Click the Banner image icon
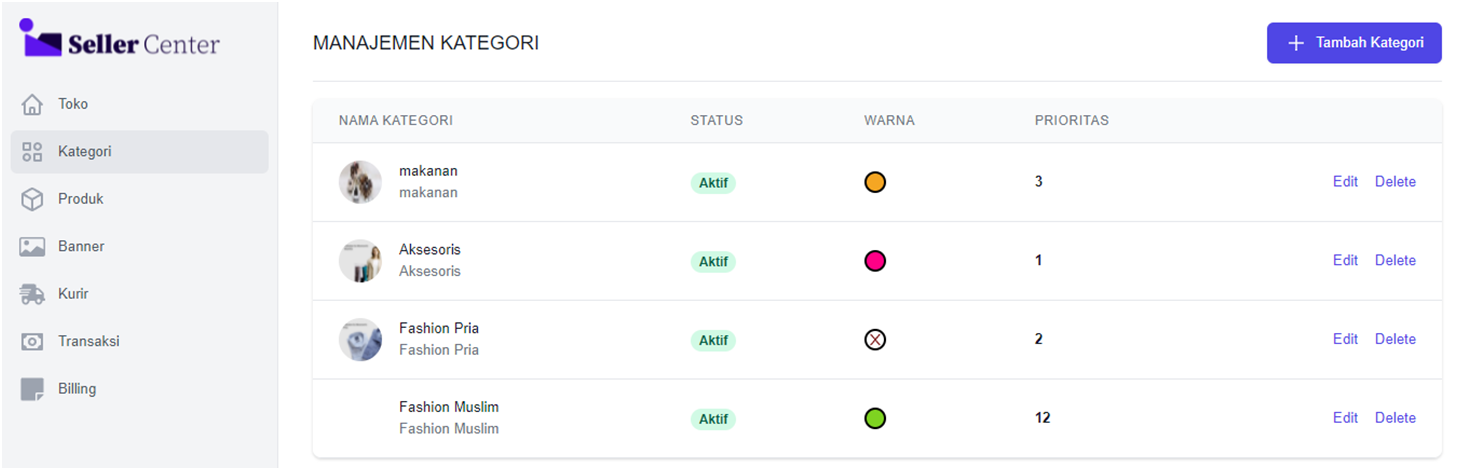 pyautogui.click(x=32, y=246)
